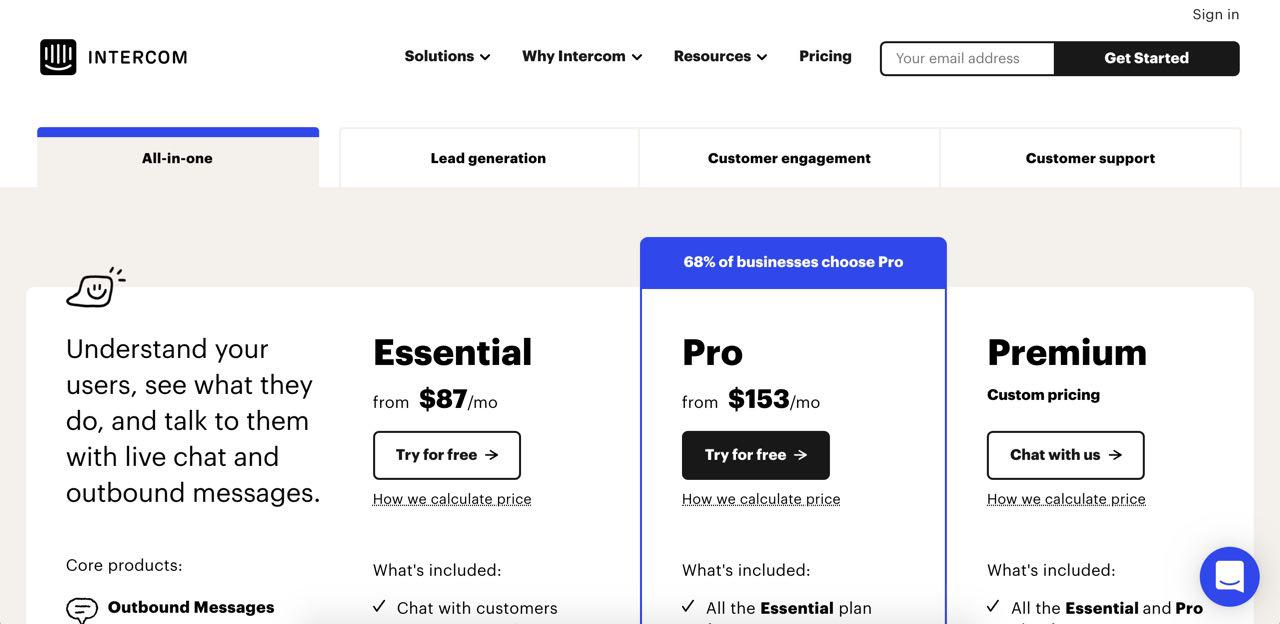Switch to the Lead generation tab
The image size is (1280, 624).
click(488, 158)
